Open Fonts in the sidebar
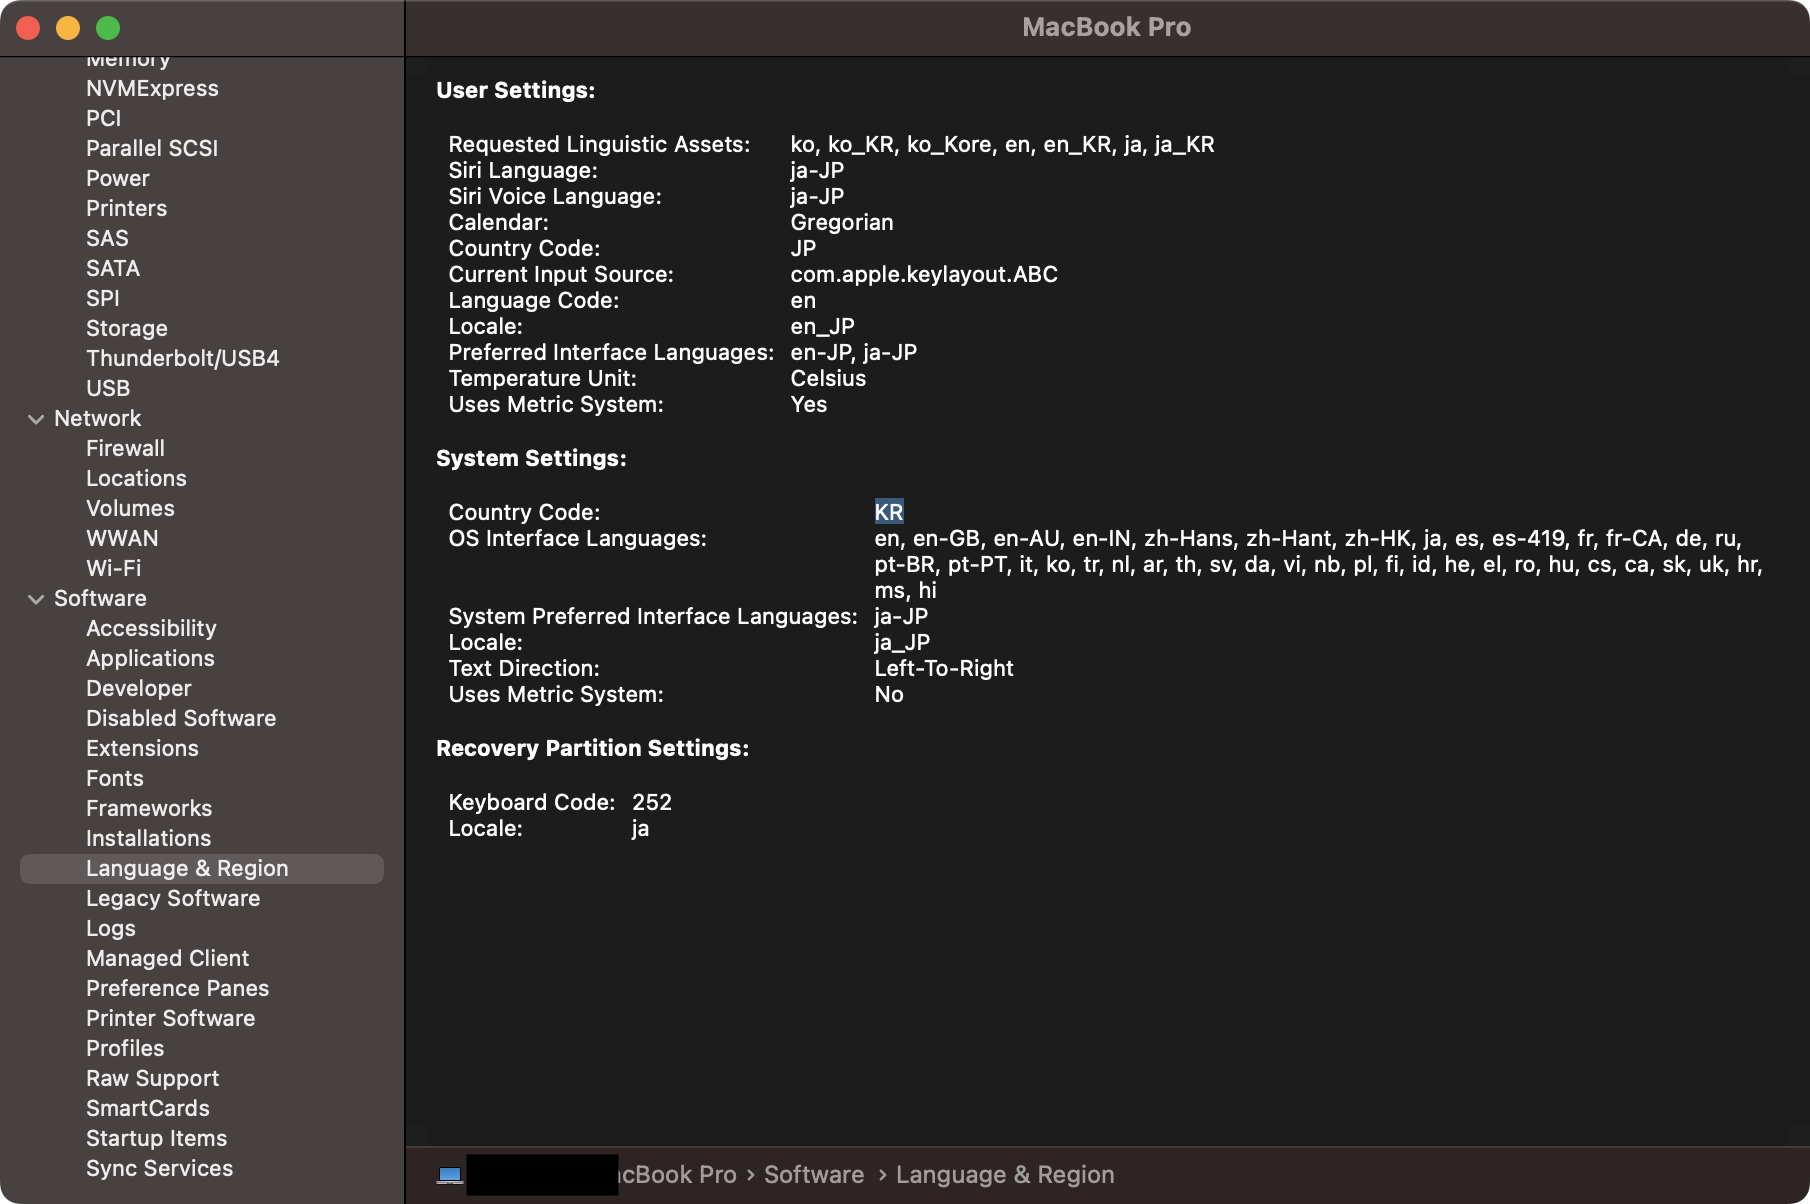The width and height of the screenshot is (1810, 1204). (x=115, y=778)
